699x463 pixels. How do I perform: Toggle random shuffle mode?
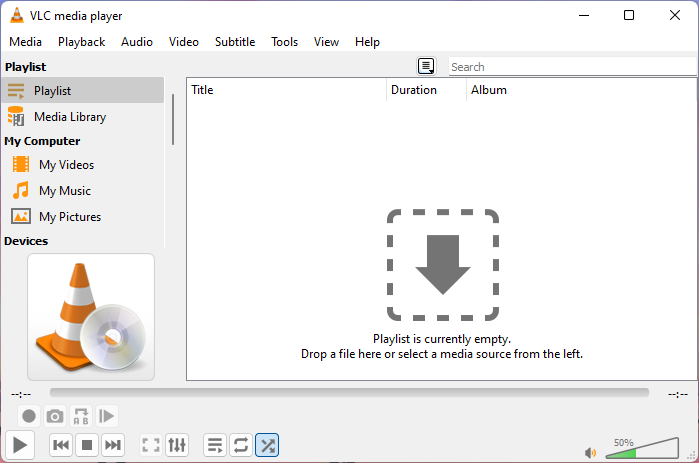[x=267, y=445]
